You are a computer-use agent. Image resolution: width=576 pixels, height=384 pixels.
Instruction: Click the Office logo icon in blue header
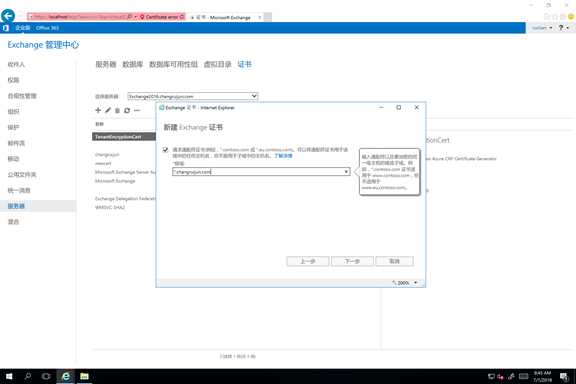pos(6,28)
